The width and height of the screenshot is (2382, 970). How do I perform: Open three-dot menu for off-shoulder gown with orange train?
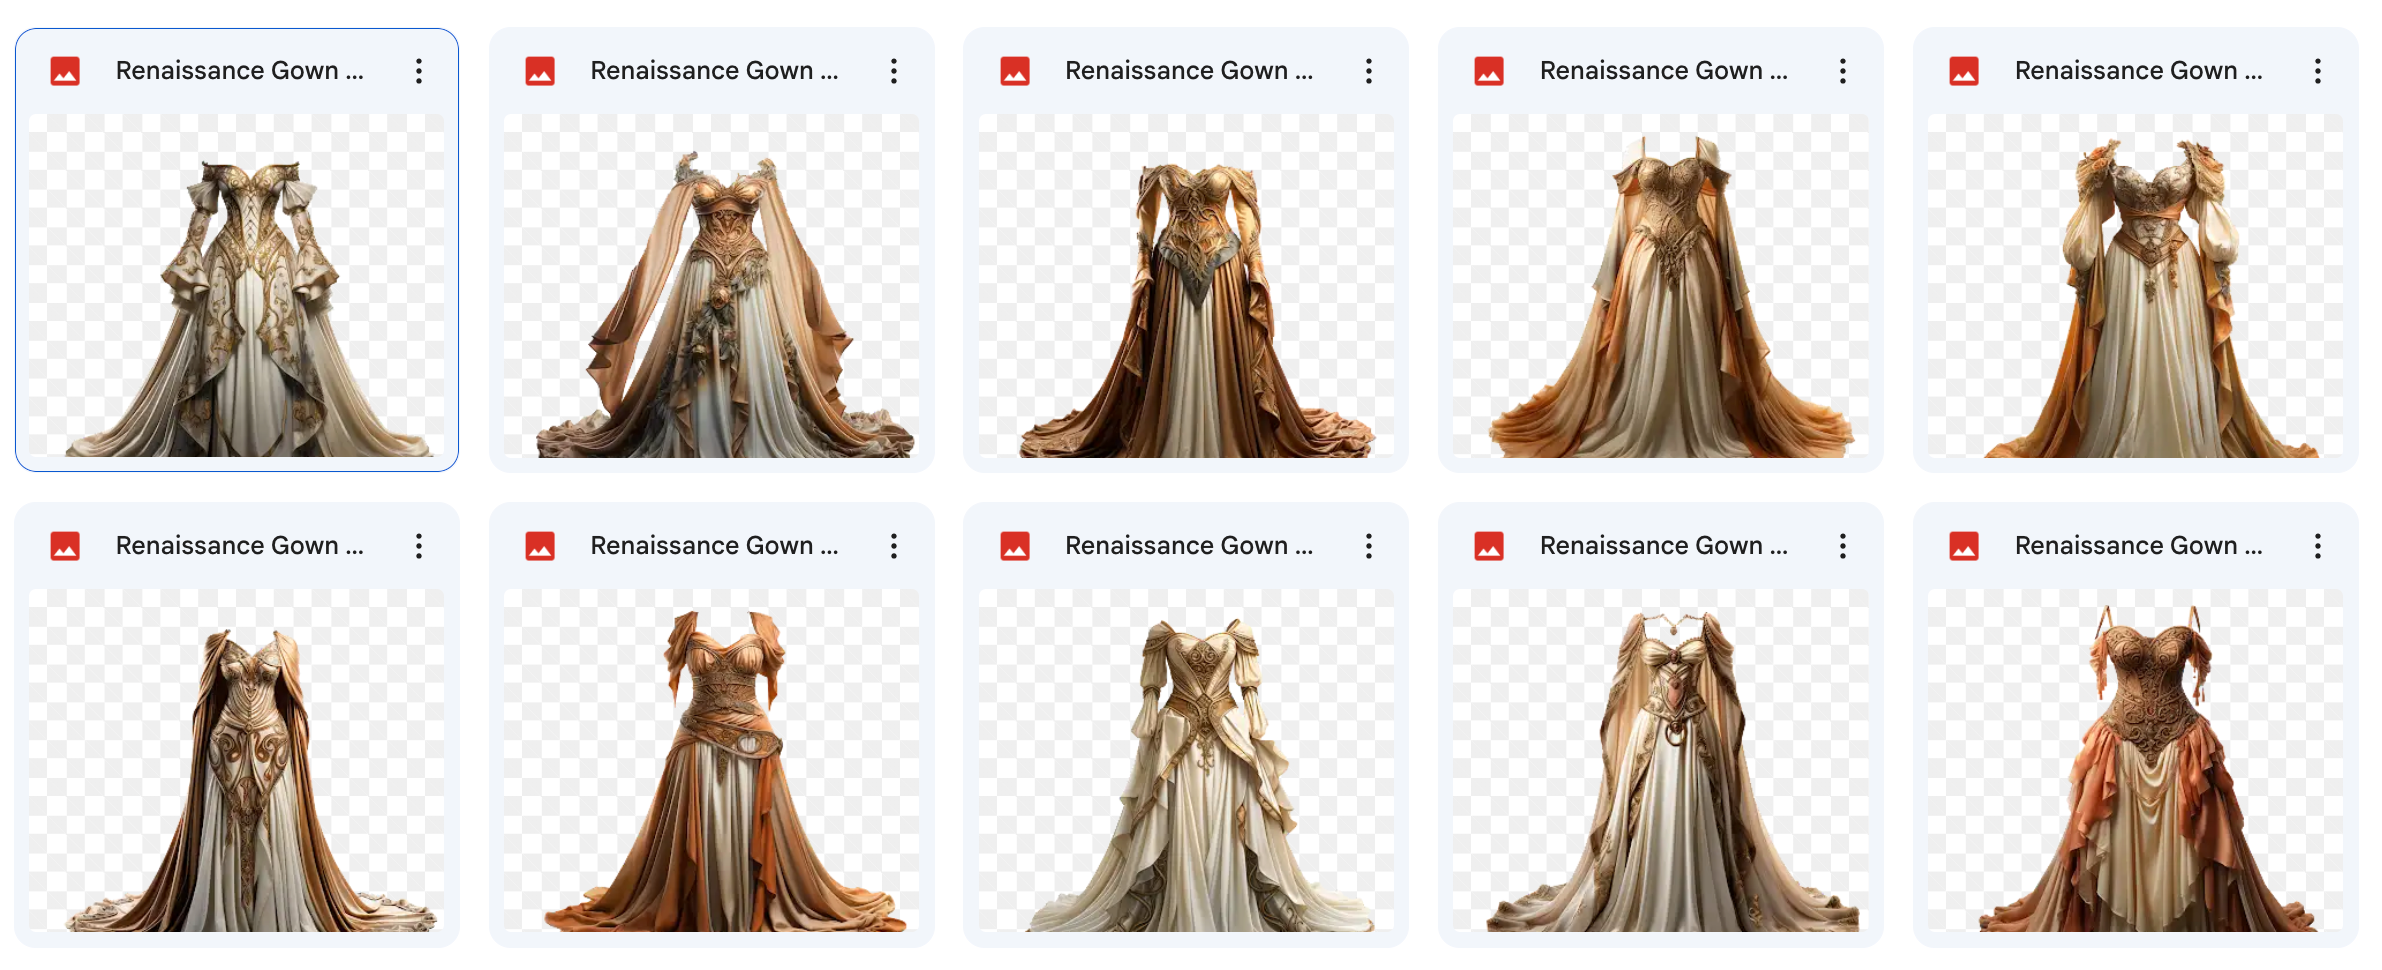coord(1843,71)
